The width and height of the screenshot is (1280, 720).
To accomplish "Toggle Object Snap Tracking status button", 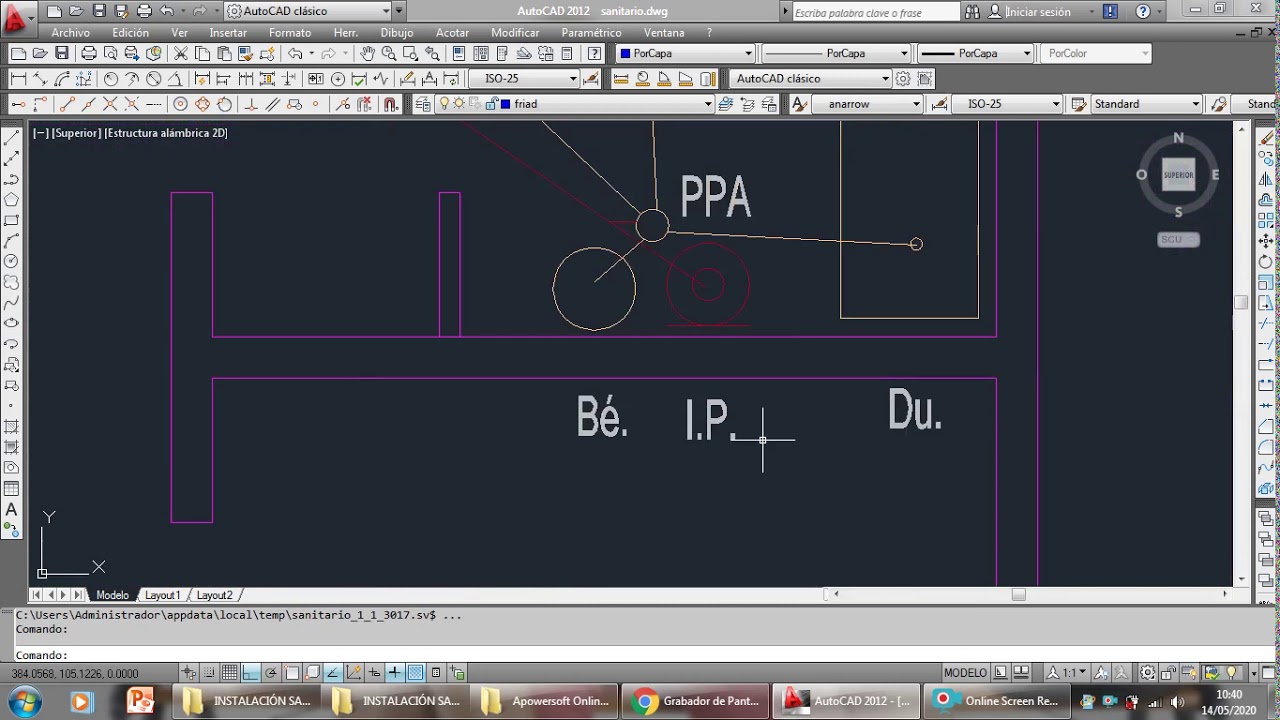I will [333, 673].
